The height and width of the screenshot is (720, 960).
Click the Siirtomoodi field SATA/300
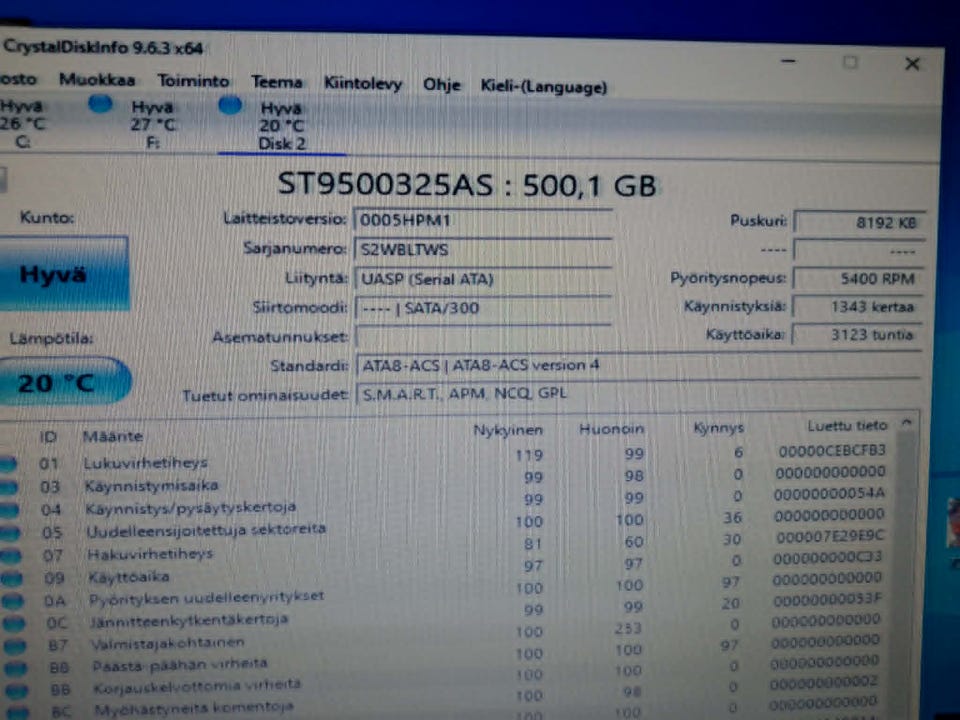483,308
